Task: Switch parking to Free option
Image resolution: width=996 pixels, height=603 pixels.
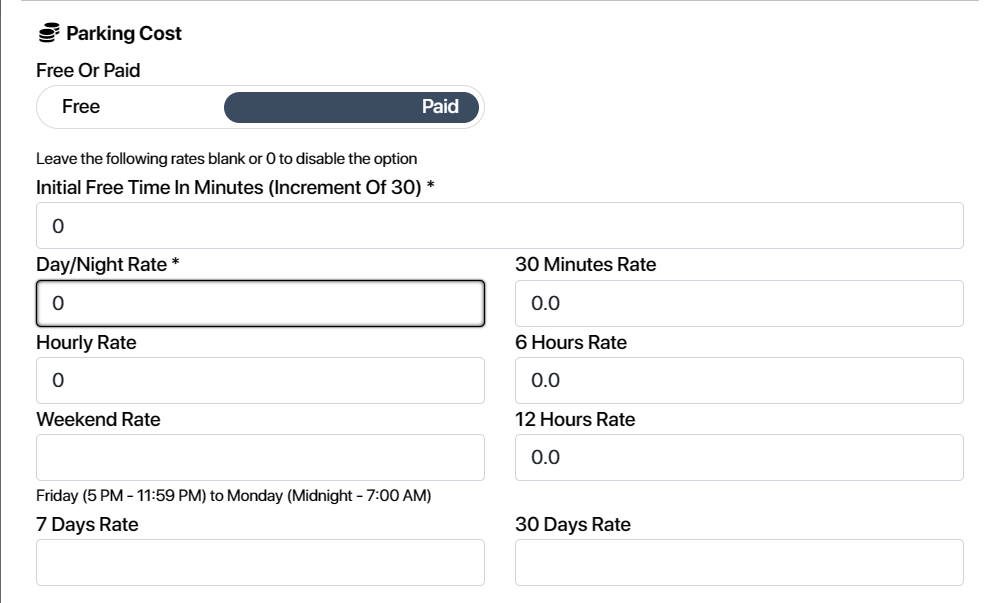Action: (81, 107)
